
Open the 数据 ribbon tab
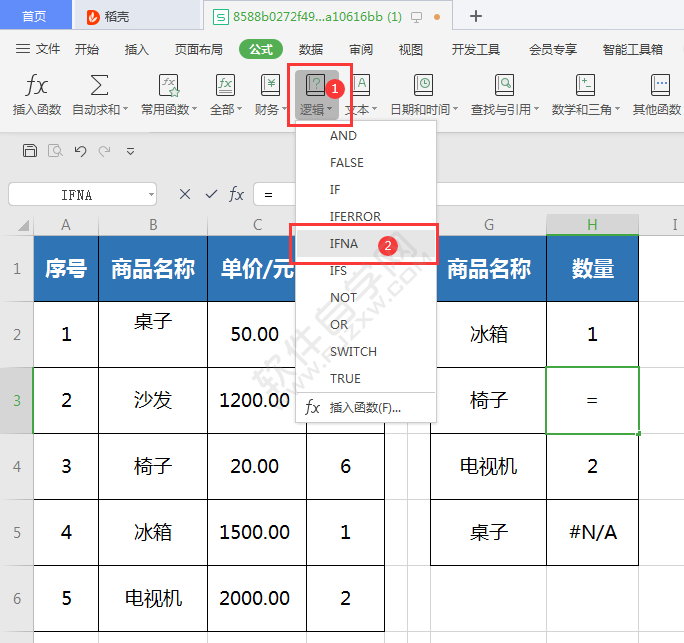311,49
